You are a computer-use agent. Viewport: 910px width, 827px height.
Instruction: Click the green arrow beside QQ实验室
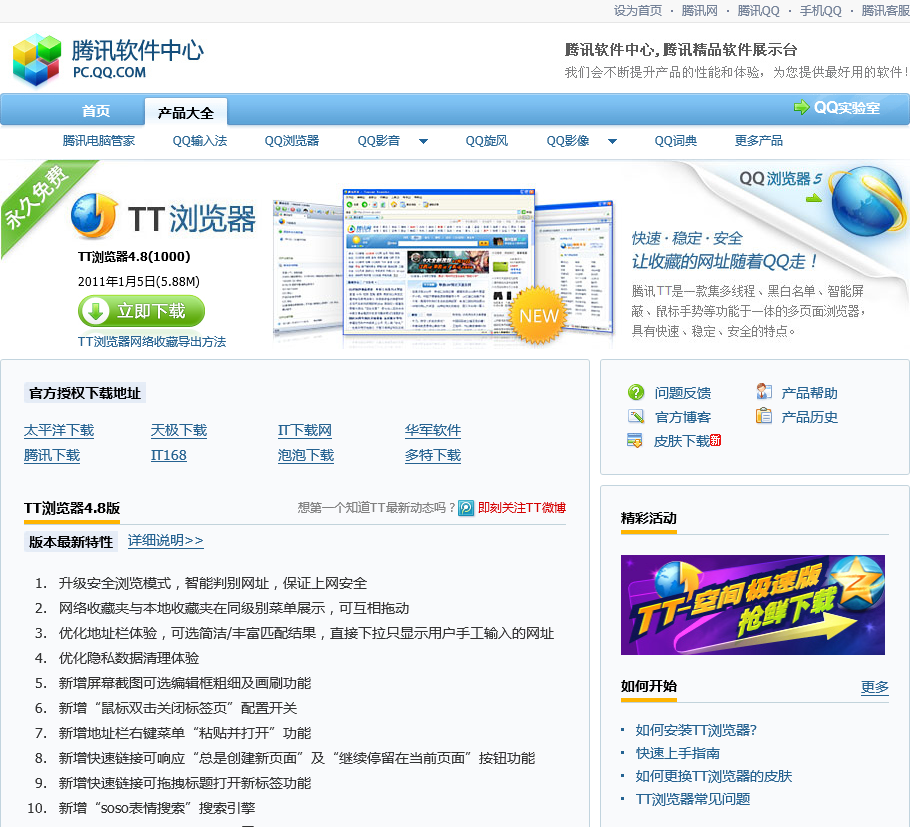coord(801,107)
